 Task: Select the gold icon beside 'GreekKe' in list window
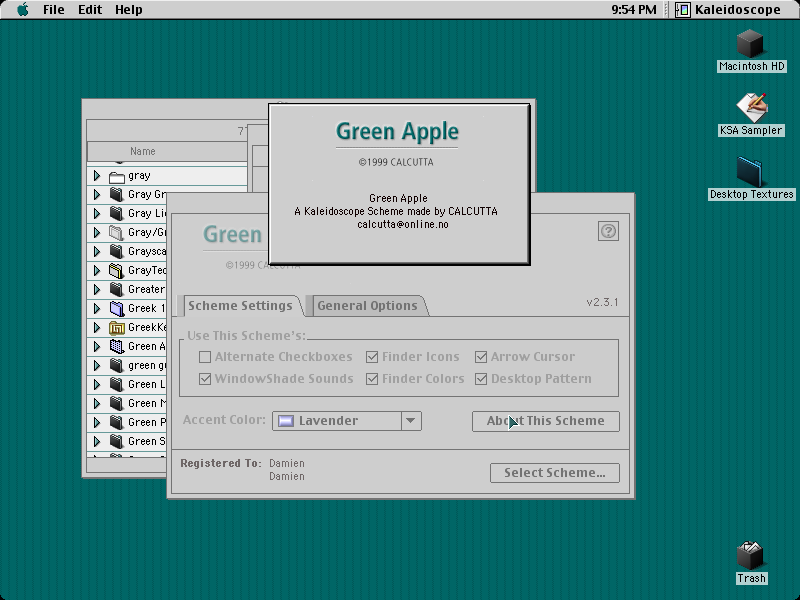click(x=117, y=328)
